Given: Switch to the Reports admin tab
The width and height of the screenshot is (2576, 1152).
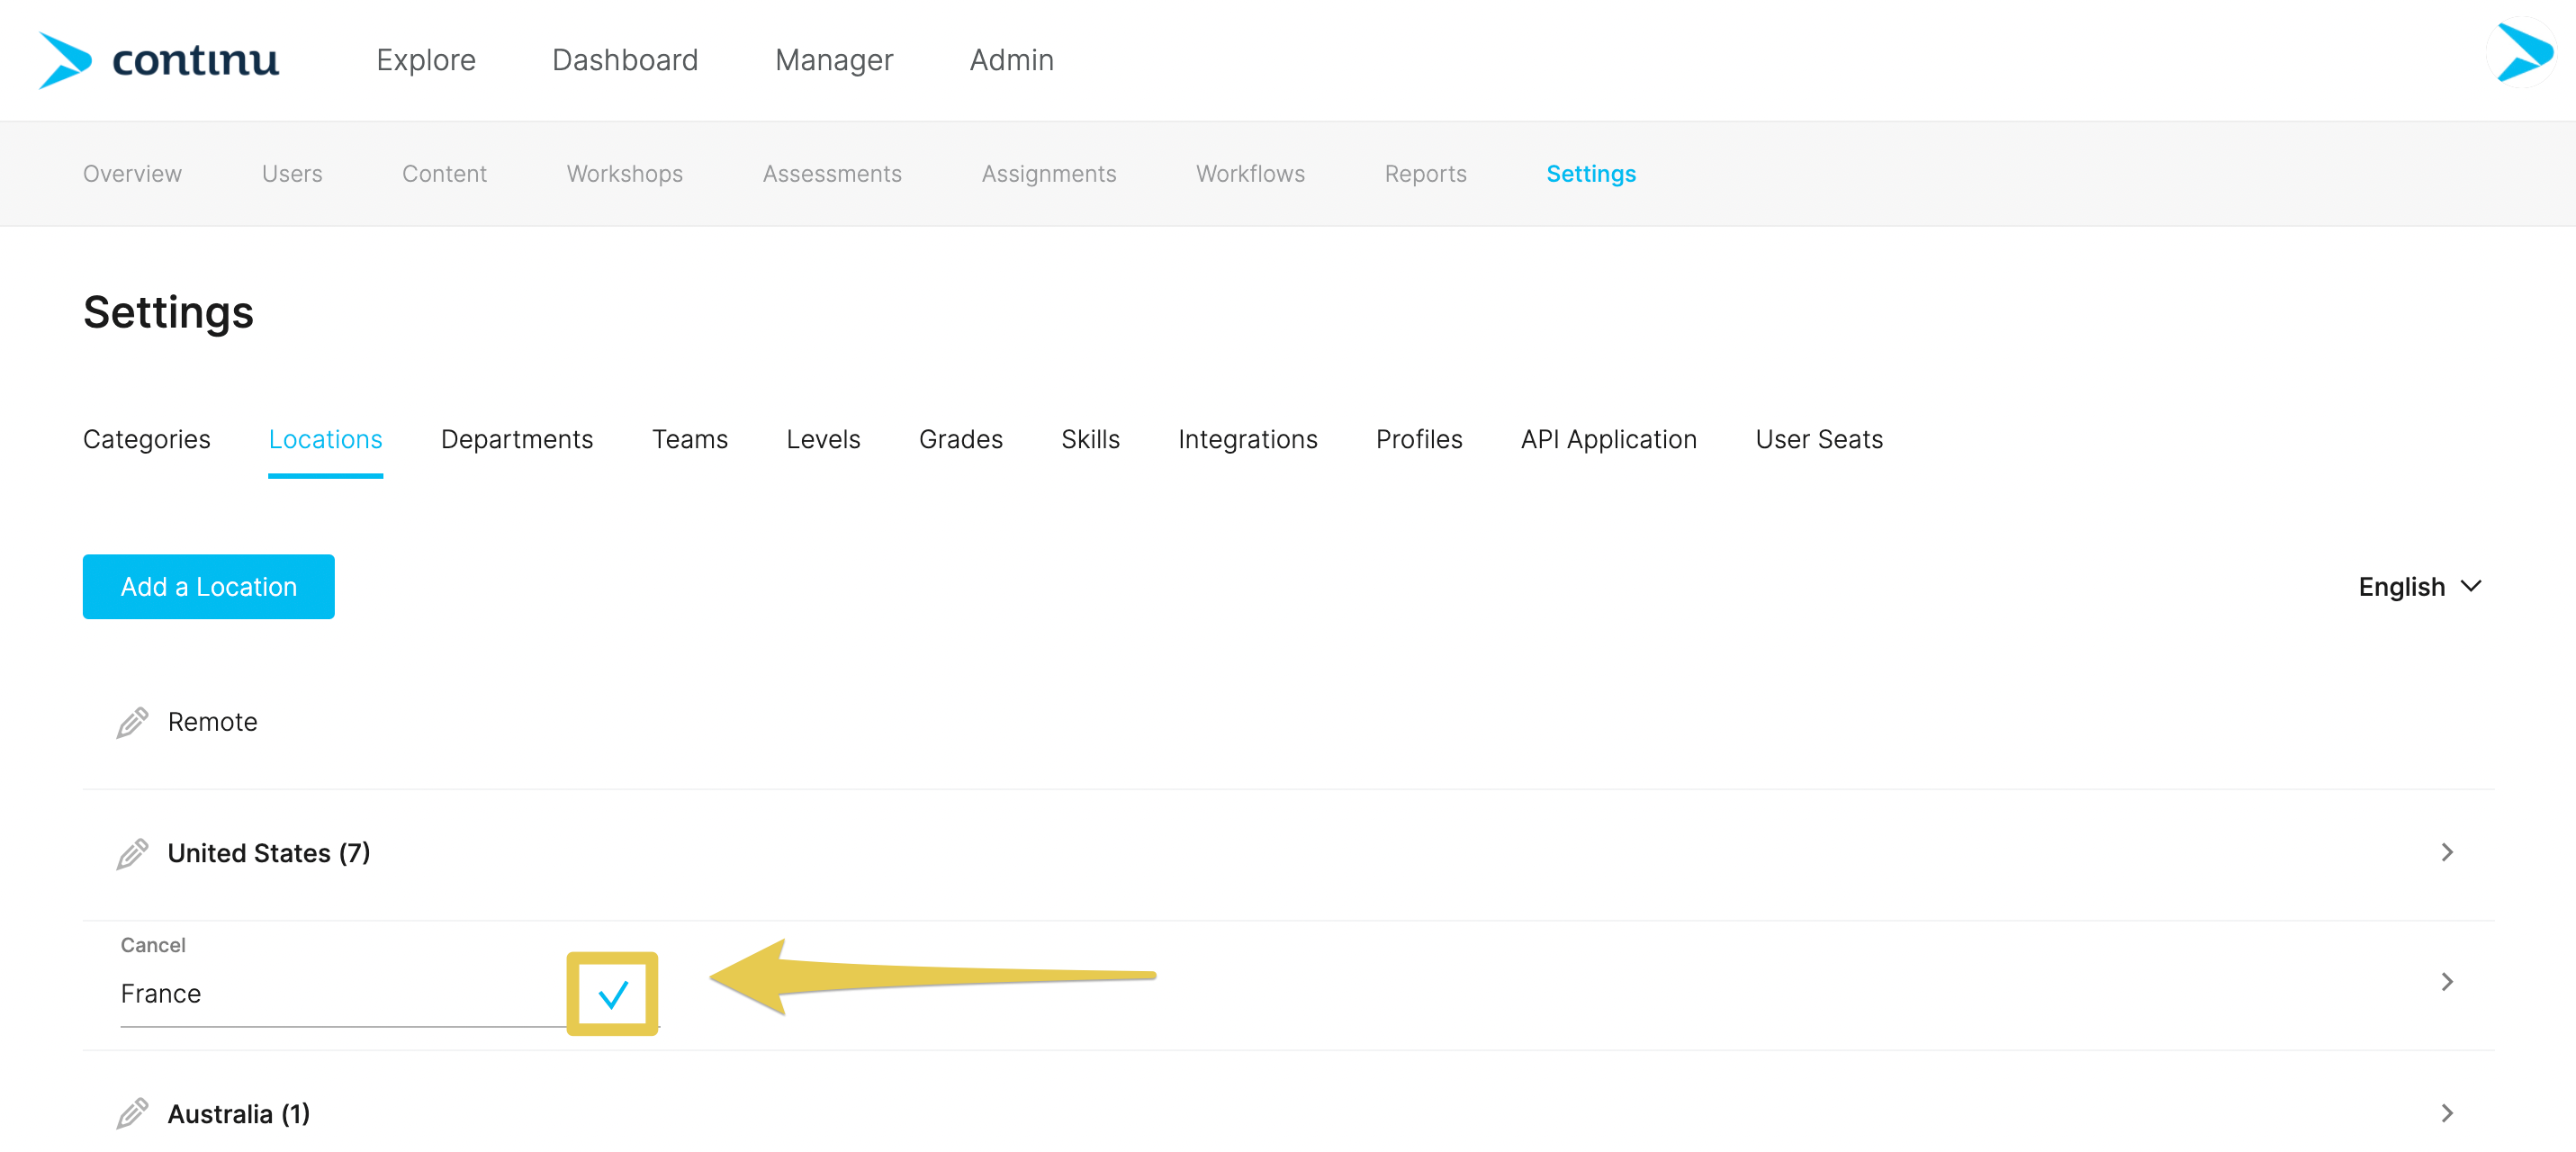Looking at the screenshot, I should click(x=1425, y=174).
